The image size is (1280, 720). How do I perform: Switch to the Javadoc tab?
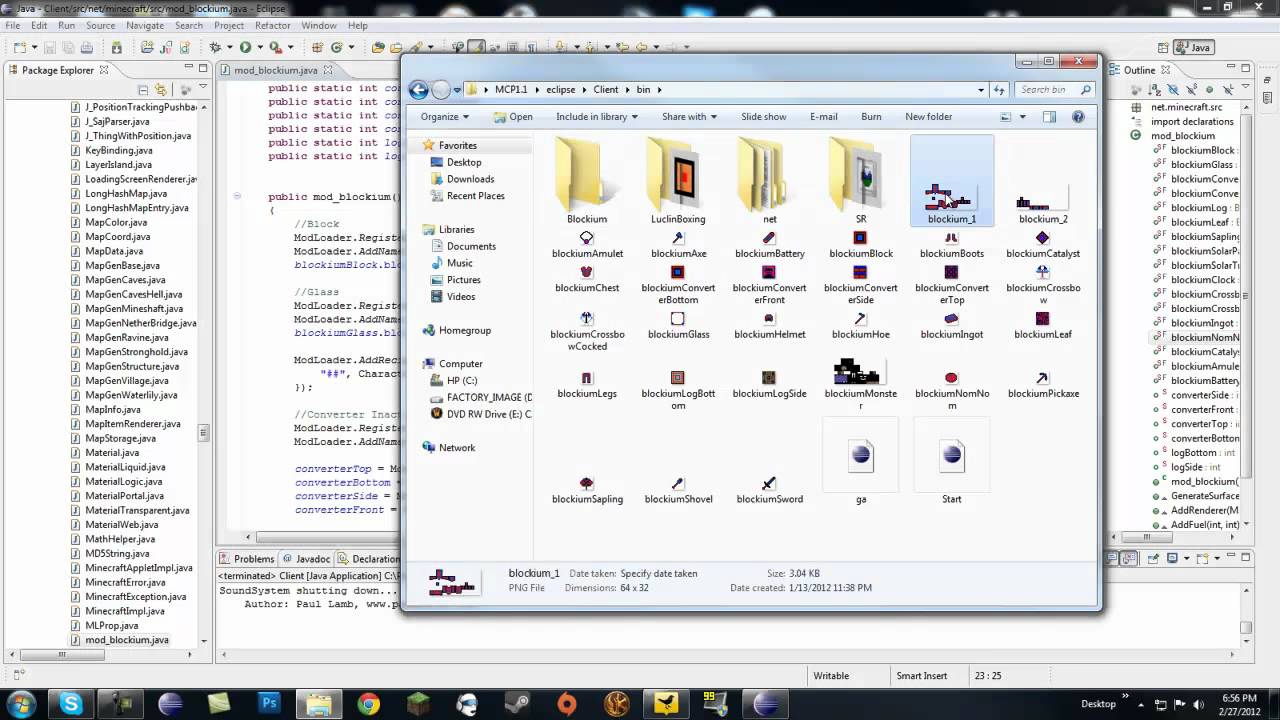pyautogui.click(x=306, y=559)
